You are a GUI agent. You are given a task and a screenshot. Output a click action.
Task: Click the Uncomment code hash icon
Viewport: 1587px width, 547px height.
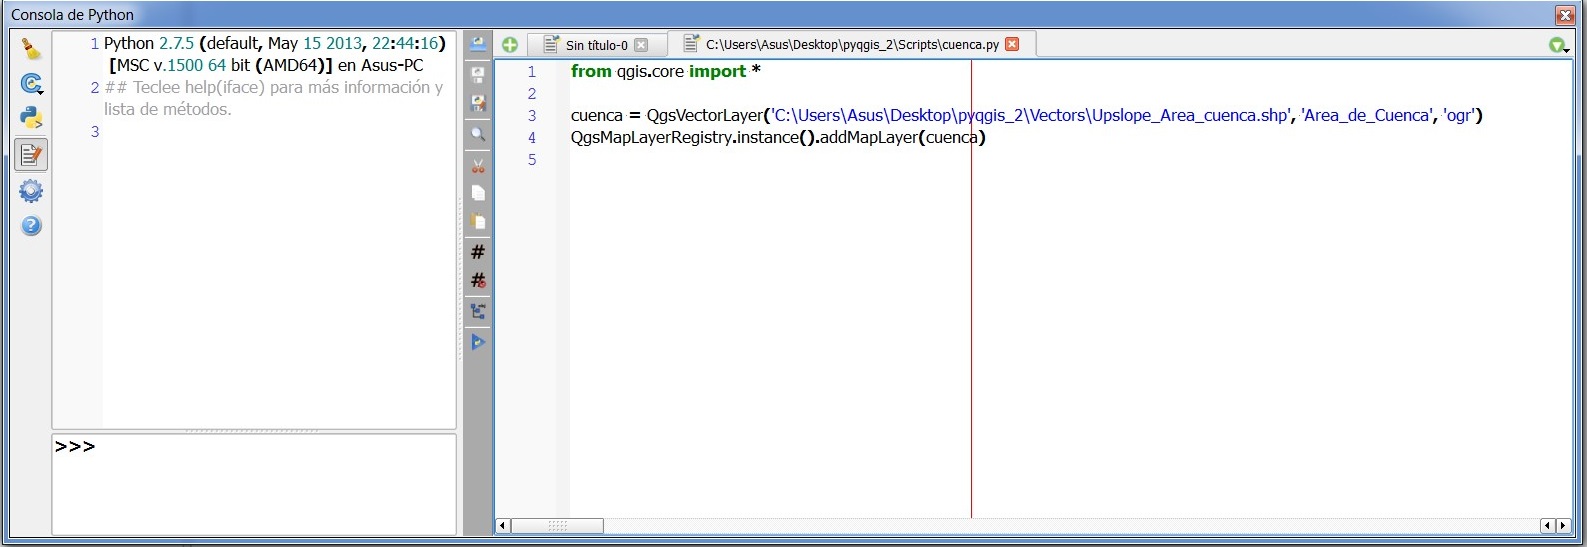pyautogui.click(x=478, y=281)
